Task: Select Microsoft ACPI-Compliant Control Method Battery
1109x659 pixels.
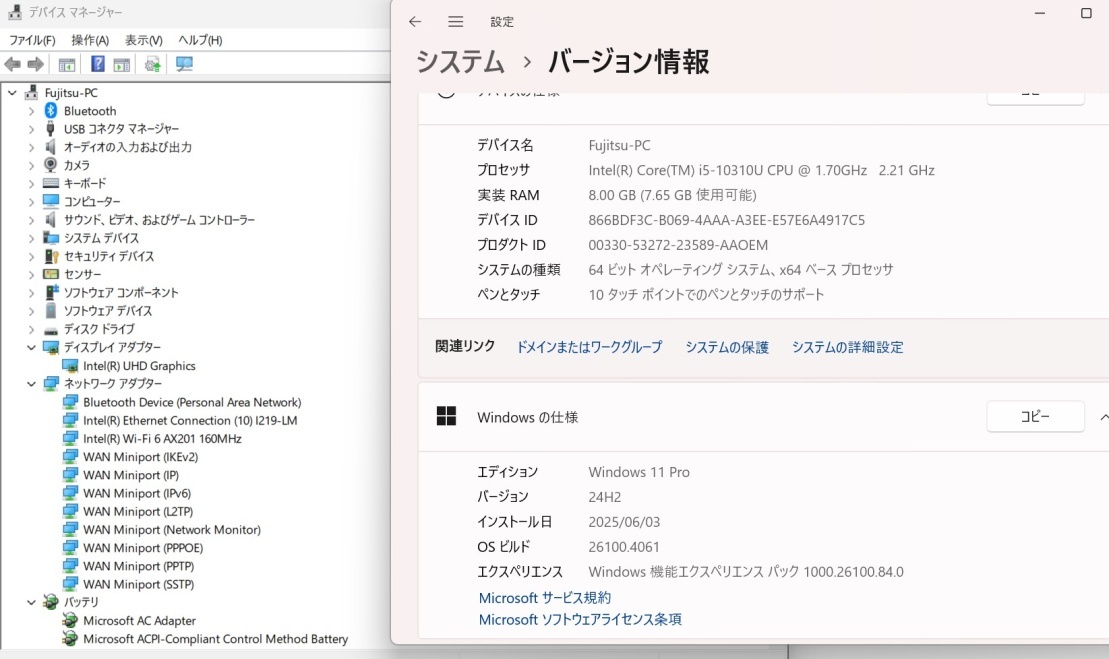Action: pos(216,638)
